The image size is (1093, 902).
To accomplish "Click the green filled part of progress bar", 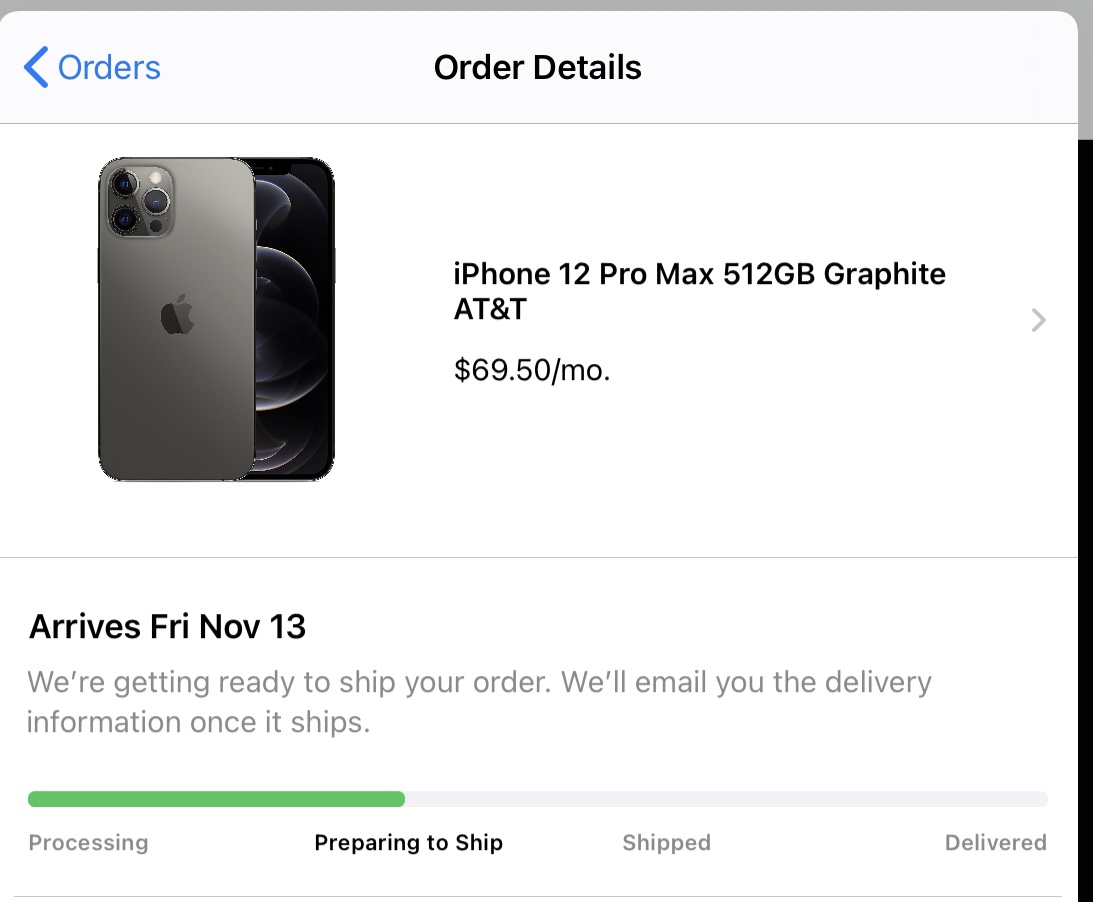I will [x=216, y=799].
